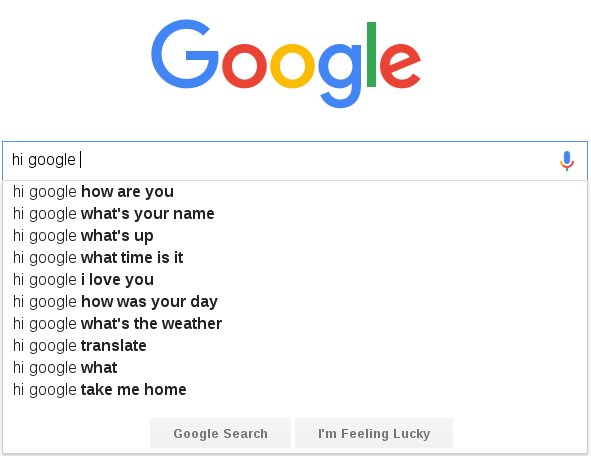The height and width of the screenshot is (456, 591).
Task: Select suggestion 'hi google how are you'
Action: coord(295,191)
